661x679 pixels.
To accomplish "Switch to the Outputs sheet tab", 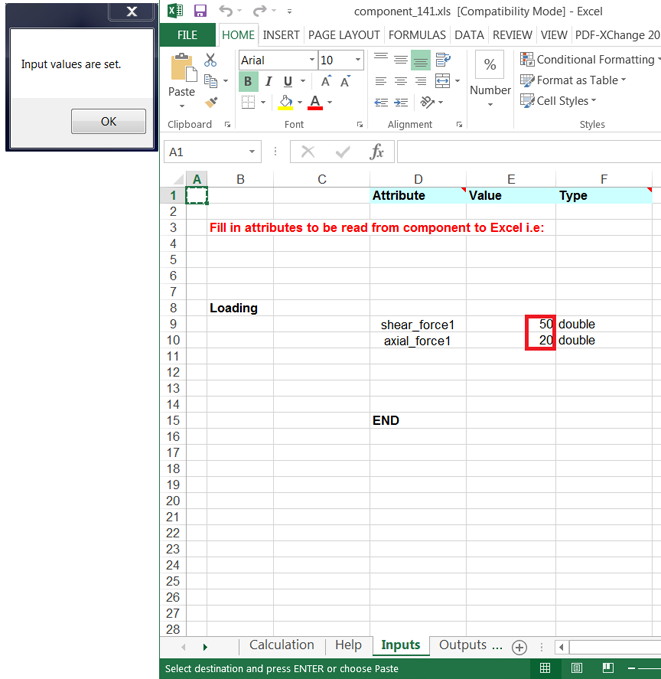I will click(x=463, y=645).
